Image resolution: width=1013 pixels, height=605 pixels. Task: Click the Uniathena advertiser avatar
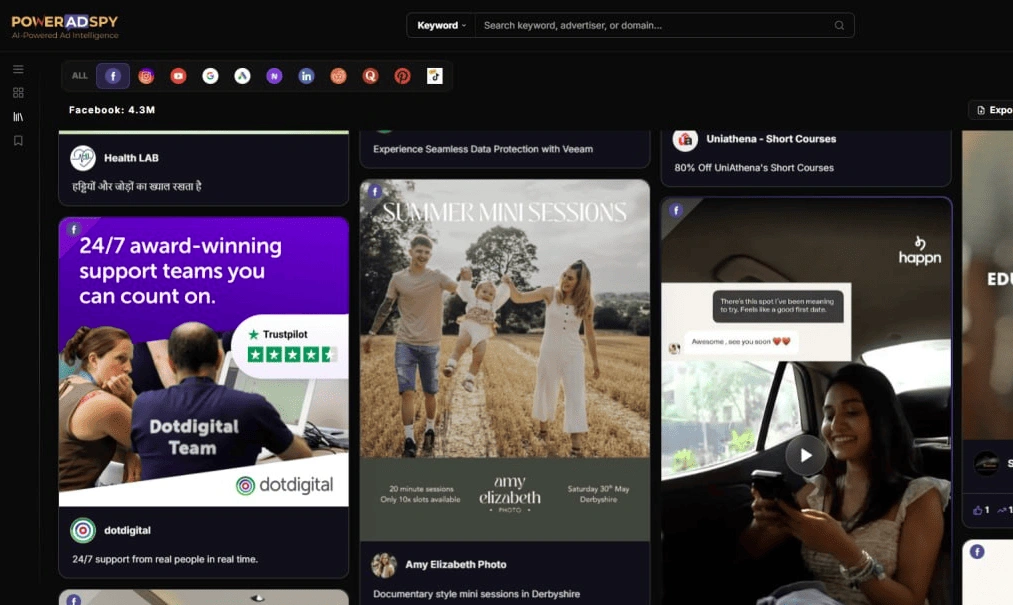point(685,139)
